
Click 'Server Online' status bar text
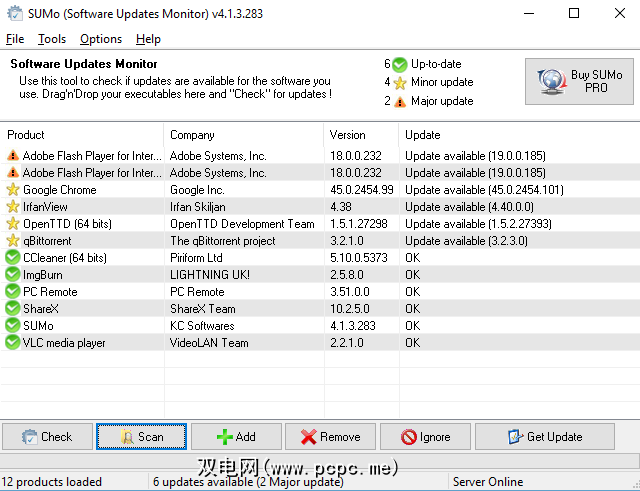pyautogui.click(x=488, y=482)
